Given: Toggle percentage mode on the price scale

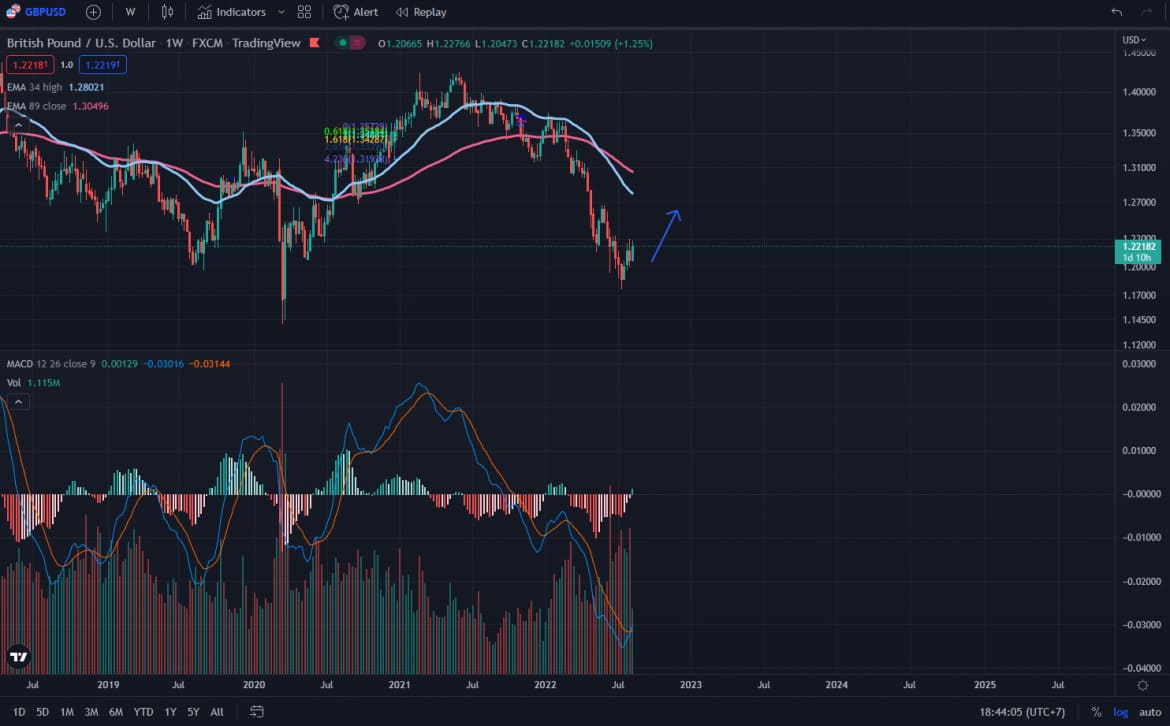Looking at the screenshot, I should [1097, 712].
